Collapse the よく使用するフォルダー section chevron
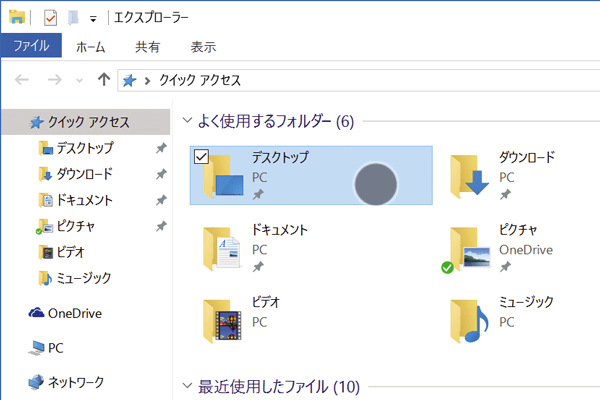 [x=187, y=120]
